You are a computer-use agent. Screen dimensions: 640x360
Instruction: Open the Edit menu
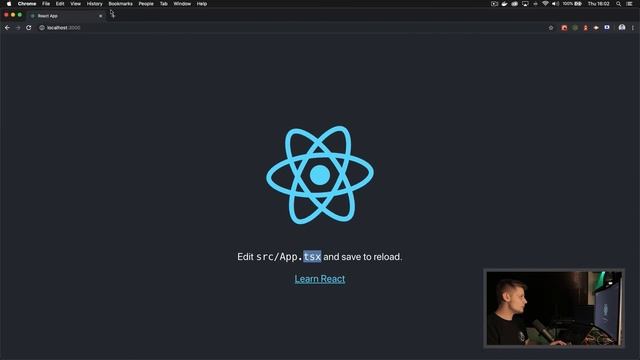60,4
